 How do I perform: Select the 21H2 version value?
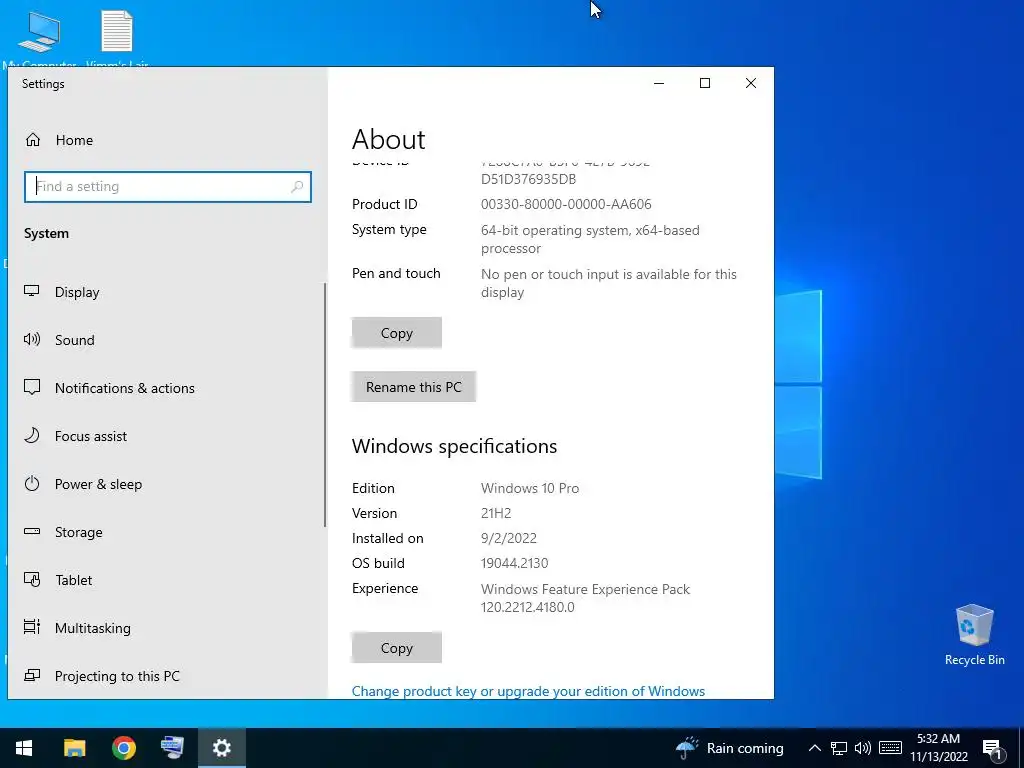coord(496,513)
